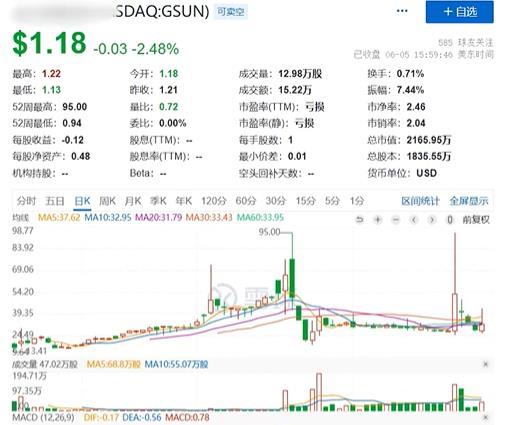The height and width of the screenshot is (425, 506).
Task: Click the chart tool icon beside 前复权
Action: (450, 220)
